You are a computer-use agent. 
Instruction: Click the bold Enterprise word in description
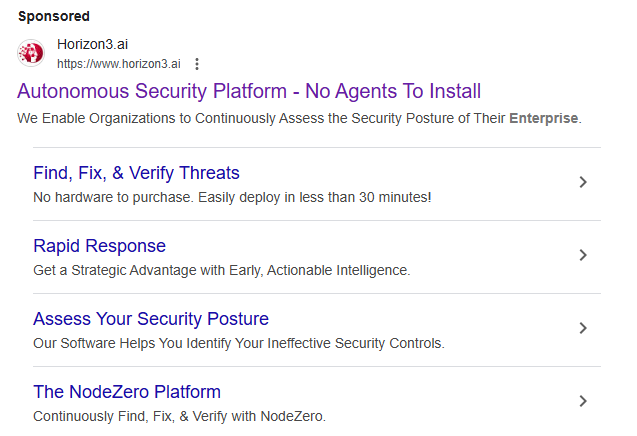tap(543, 118)
